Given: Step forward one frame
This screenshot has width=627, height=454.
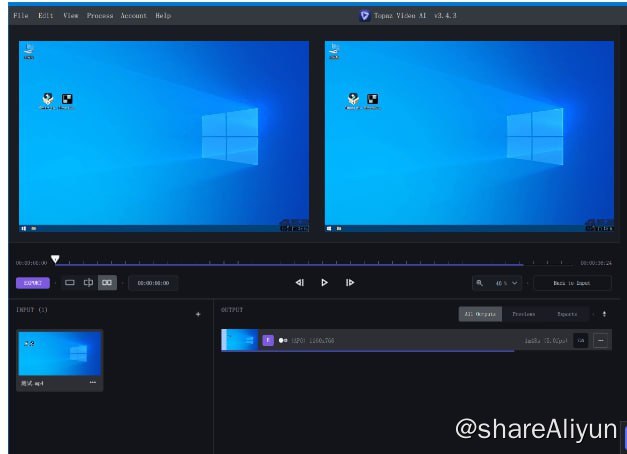Looking at the screenshot, I should (x=350, y=283).
